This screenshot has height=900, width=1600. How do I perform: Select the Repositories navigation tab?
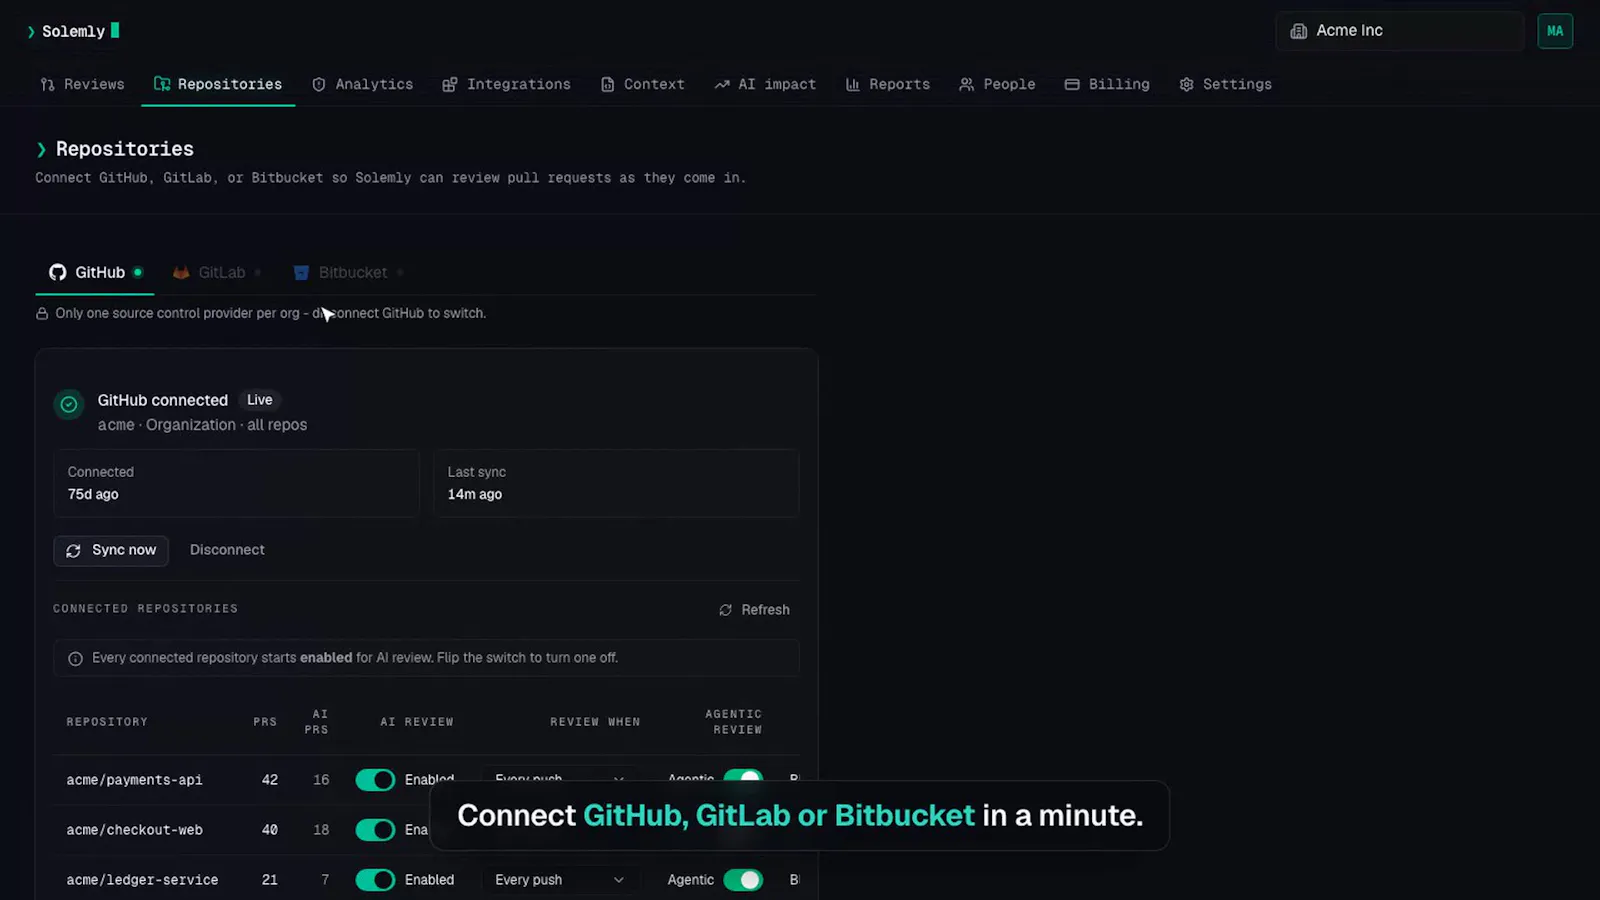coord(218,85)
